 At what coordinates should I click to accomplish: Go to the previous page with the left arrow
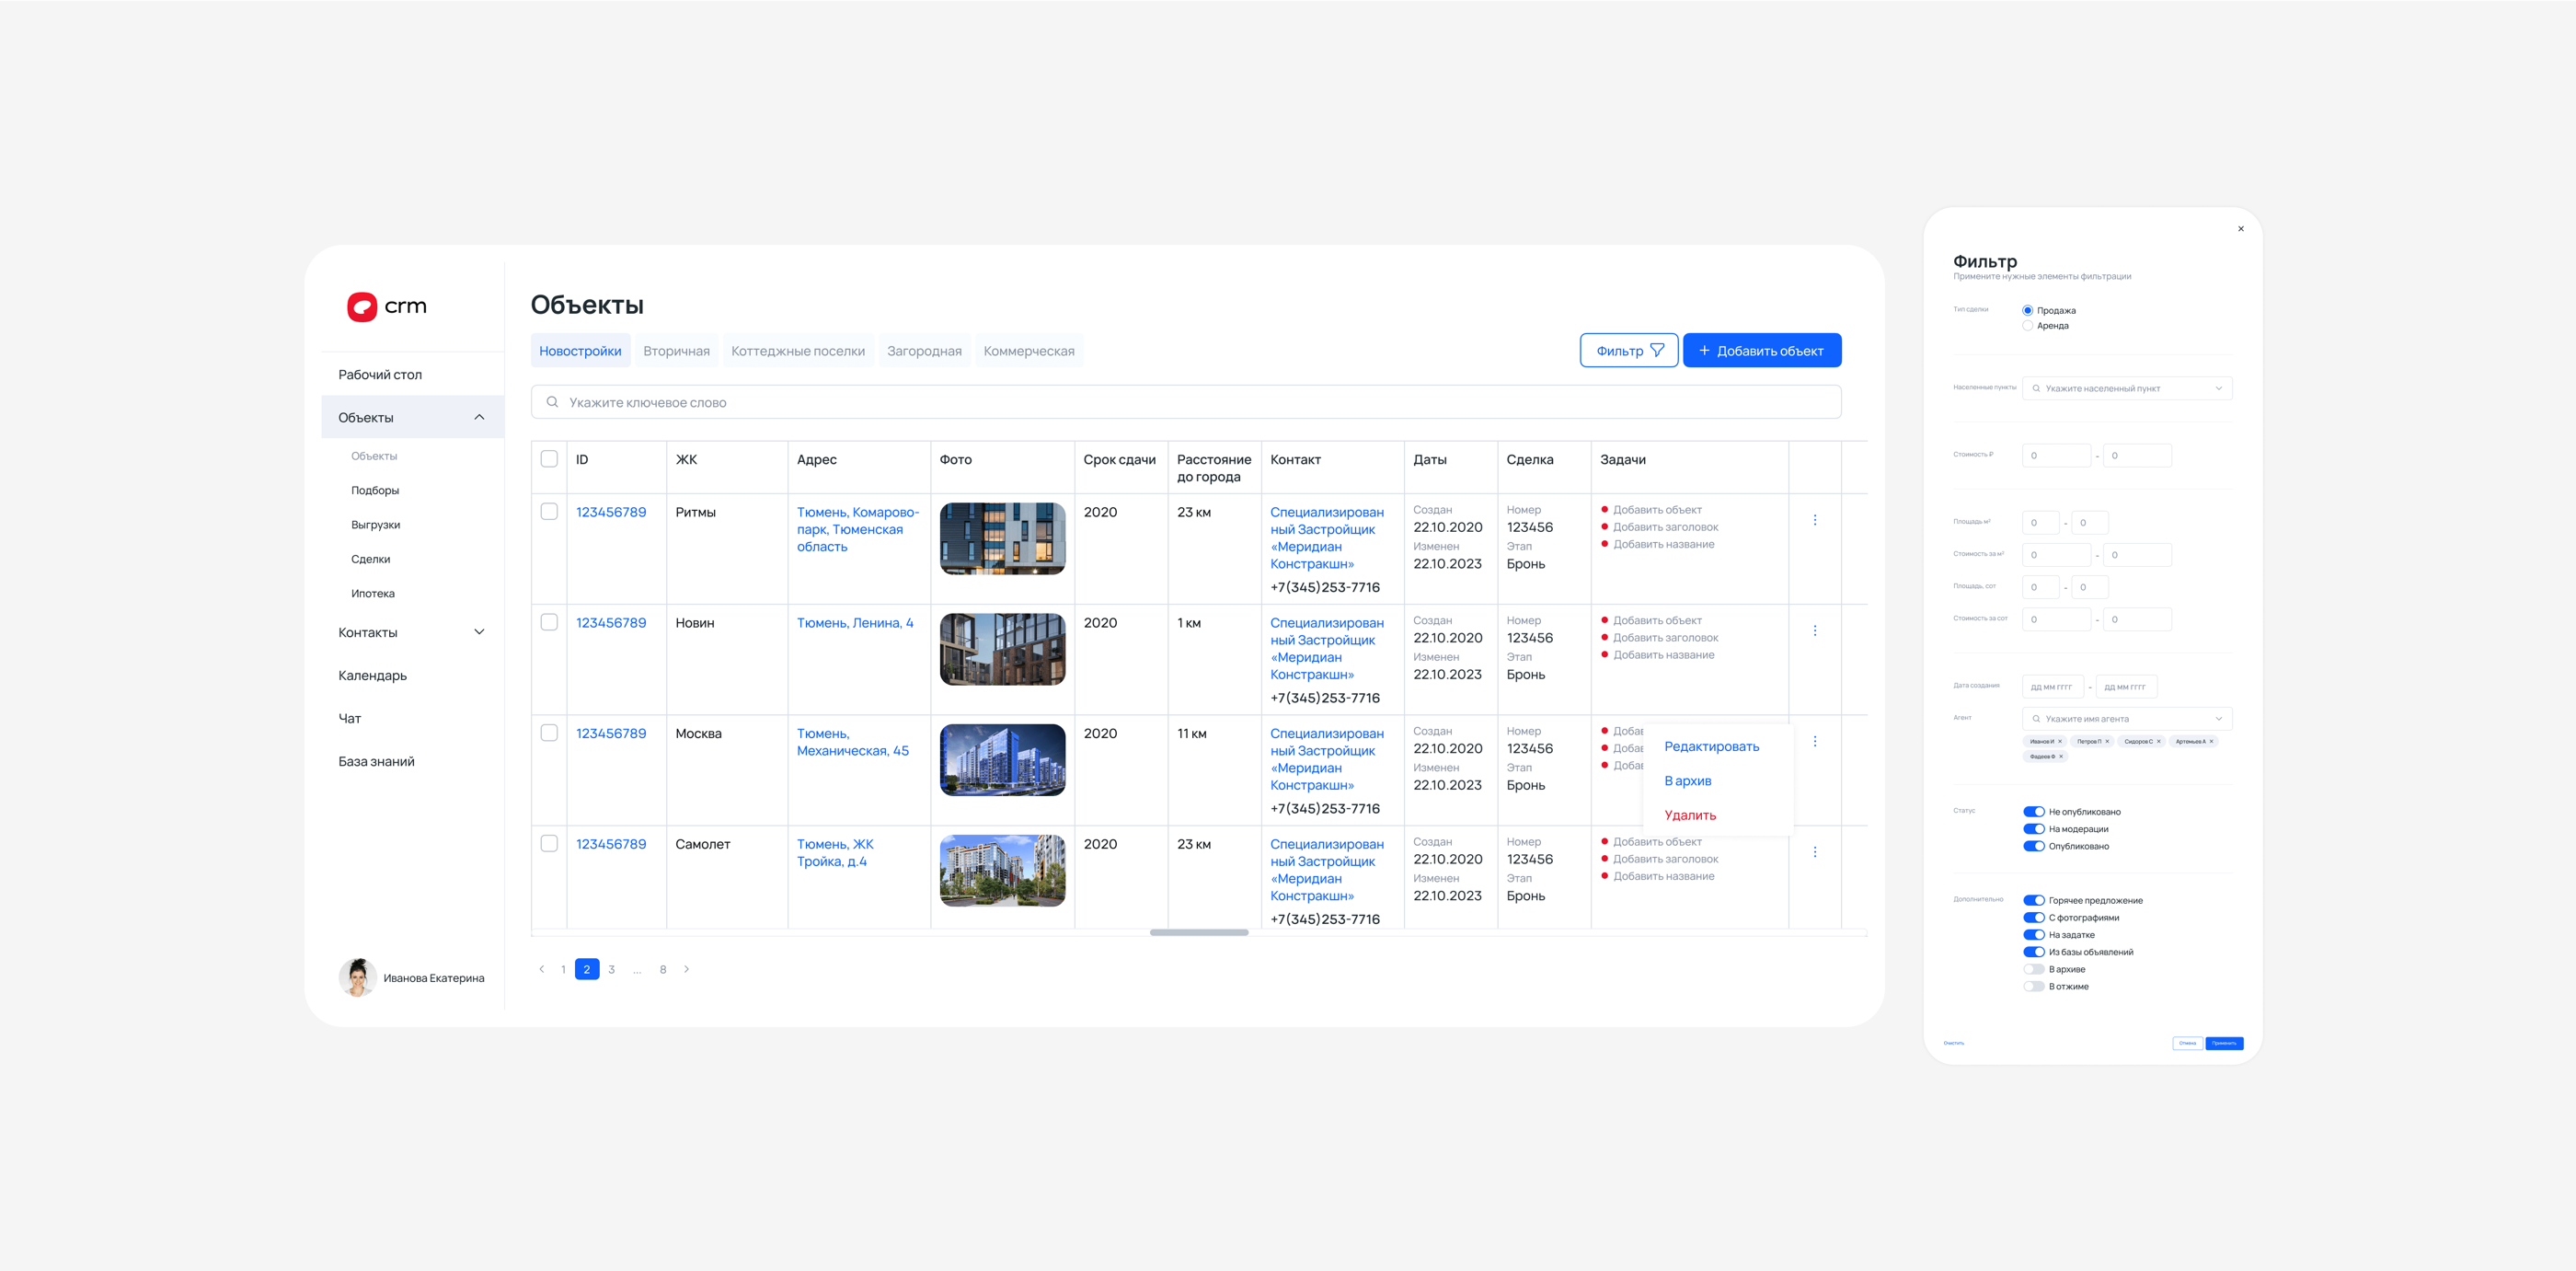click(541, 969)
